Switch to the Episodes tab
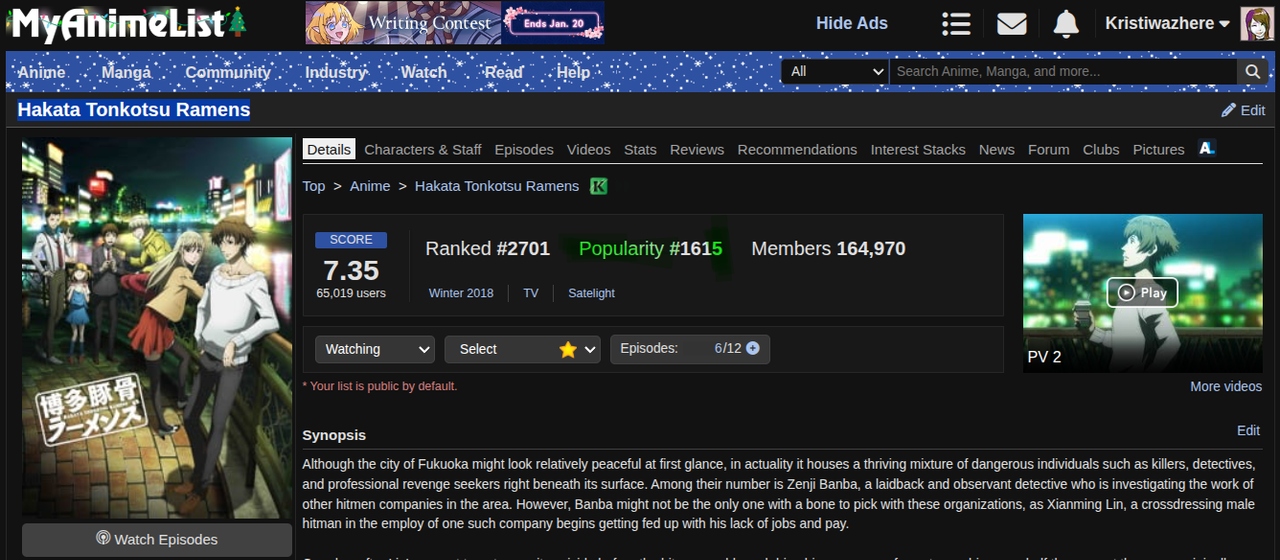 524,149
